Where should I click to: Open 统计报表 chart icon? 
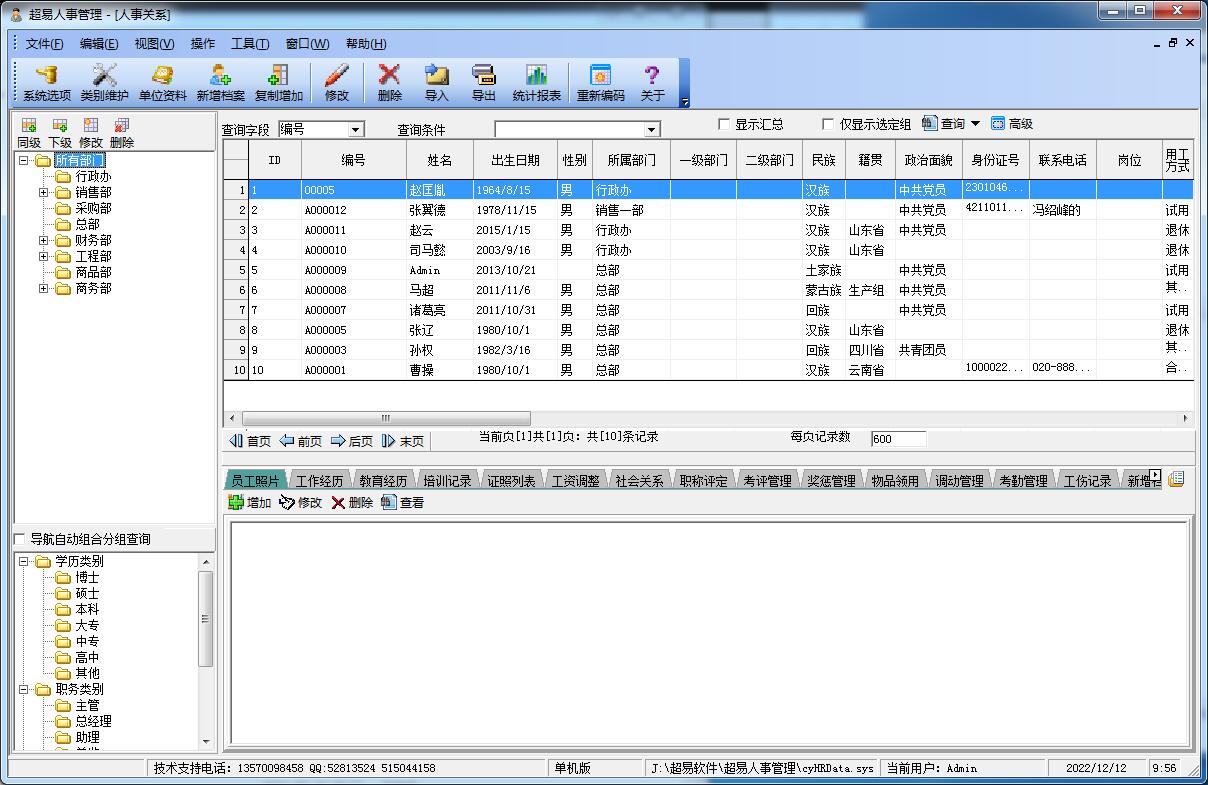pyautogui.click(x=536, y=83)
